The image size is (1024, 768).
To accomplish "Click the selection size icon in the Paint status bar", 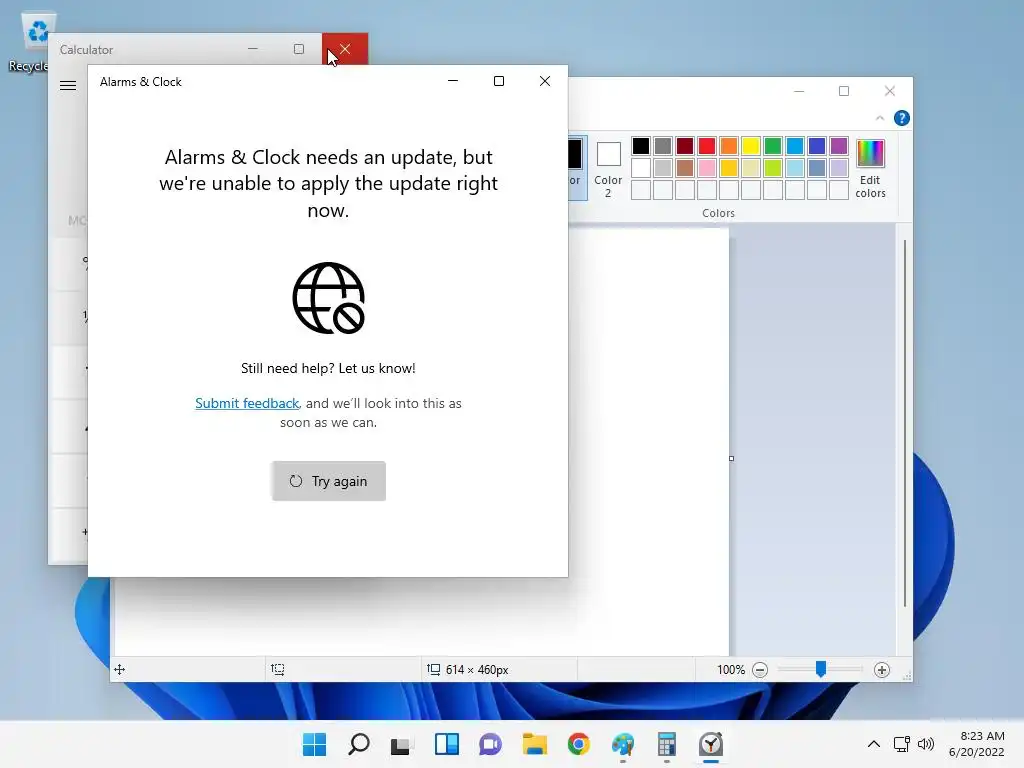I will coord(278,669).
